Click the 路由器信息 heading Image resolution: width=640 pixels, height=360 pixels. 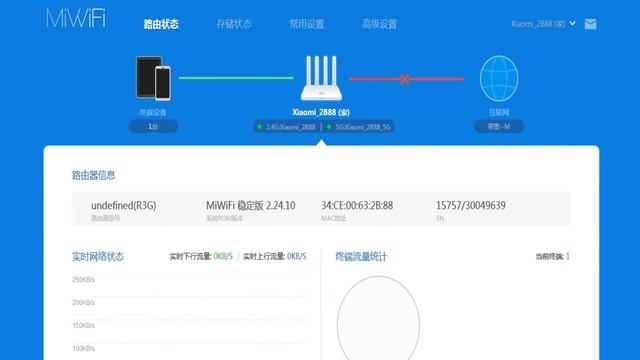point(93,175)
